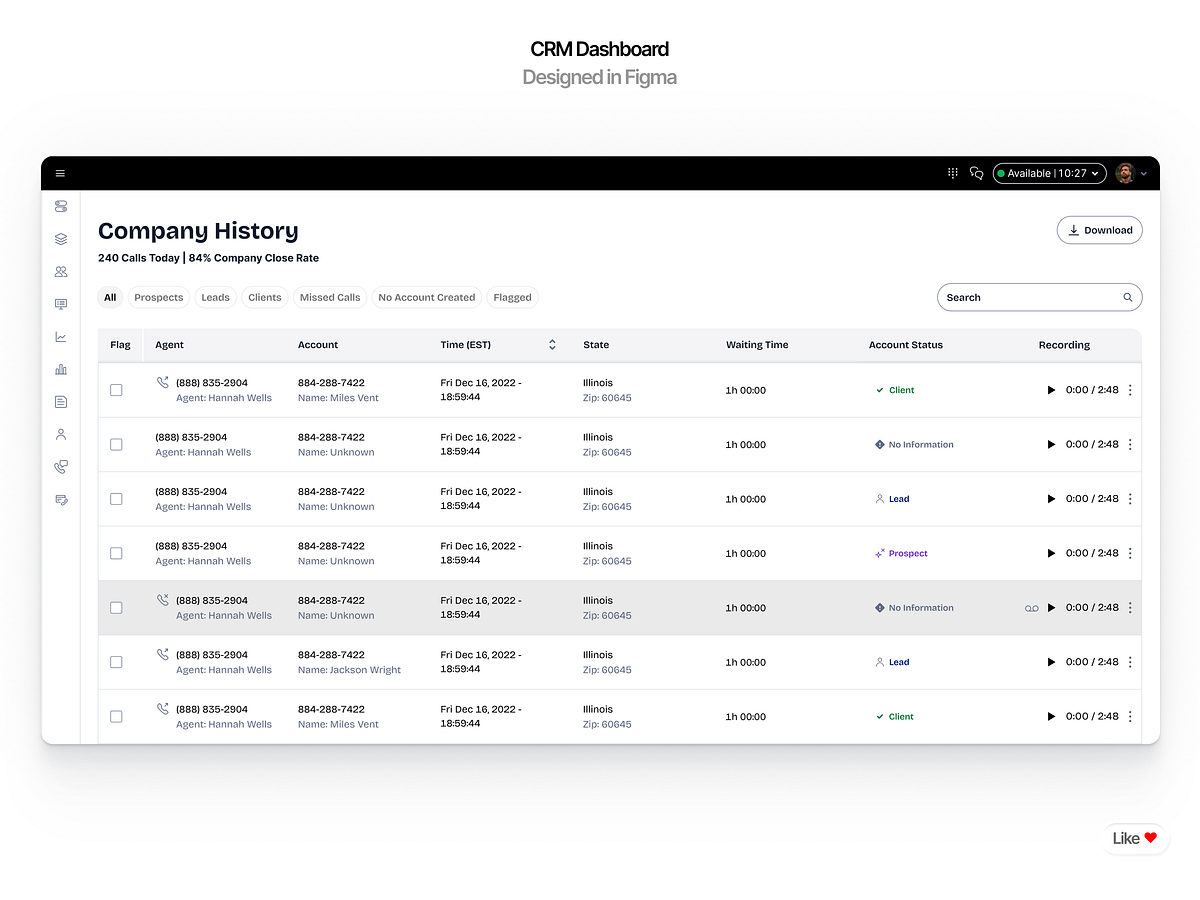The height and width of the screenshot is (900, 1200).
Task: Select the Prospects filter tab
Action: [x=158, y=297]
